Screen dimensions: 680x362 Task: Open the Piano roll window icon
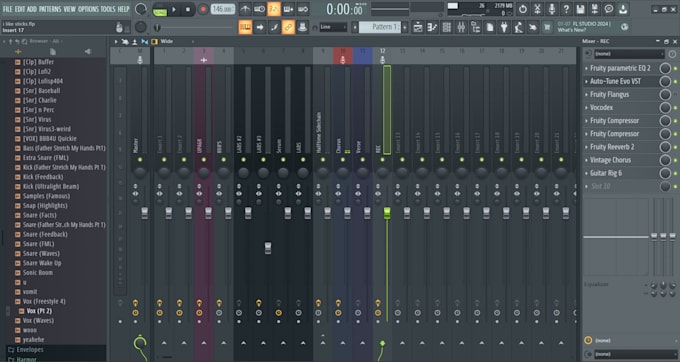(x=432, y=27)
